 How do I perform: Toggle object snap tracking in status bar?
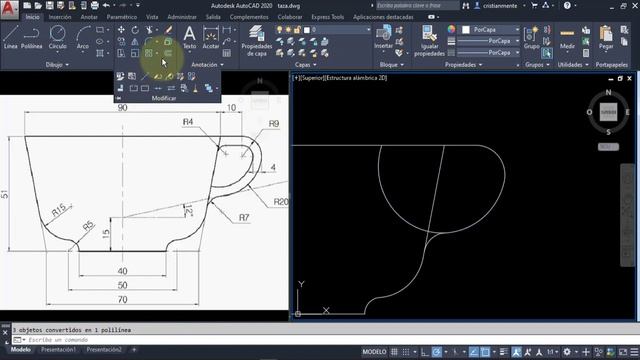[474, 352]
